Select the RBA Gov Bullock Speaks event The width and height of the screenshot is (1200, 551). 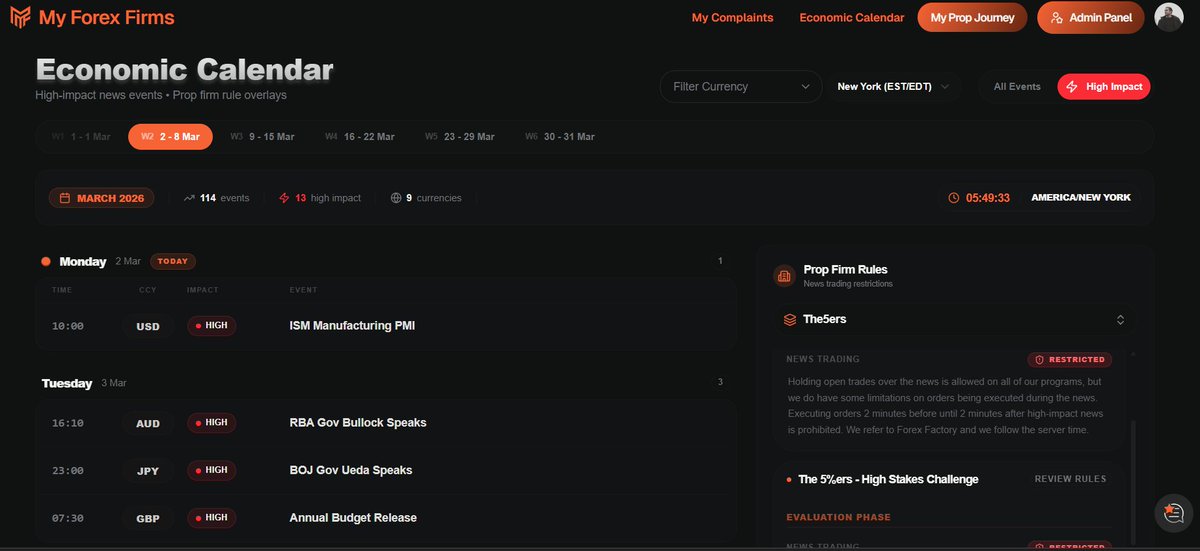(x=358, y=423)
